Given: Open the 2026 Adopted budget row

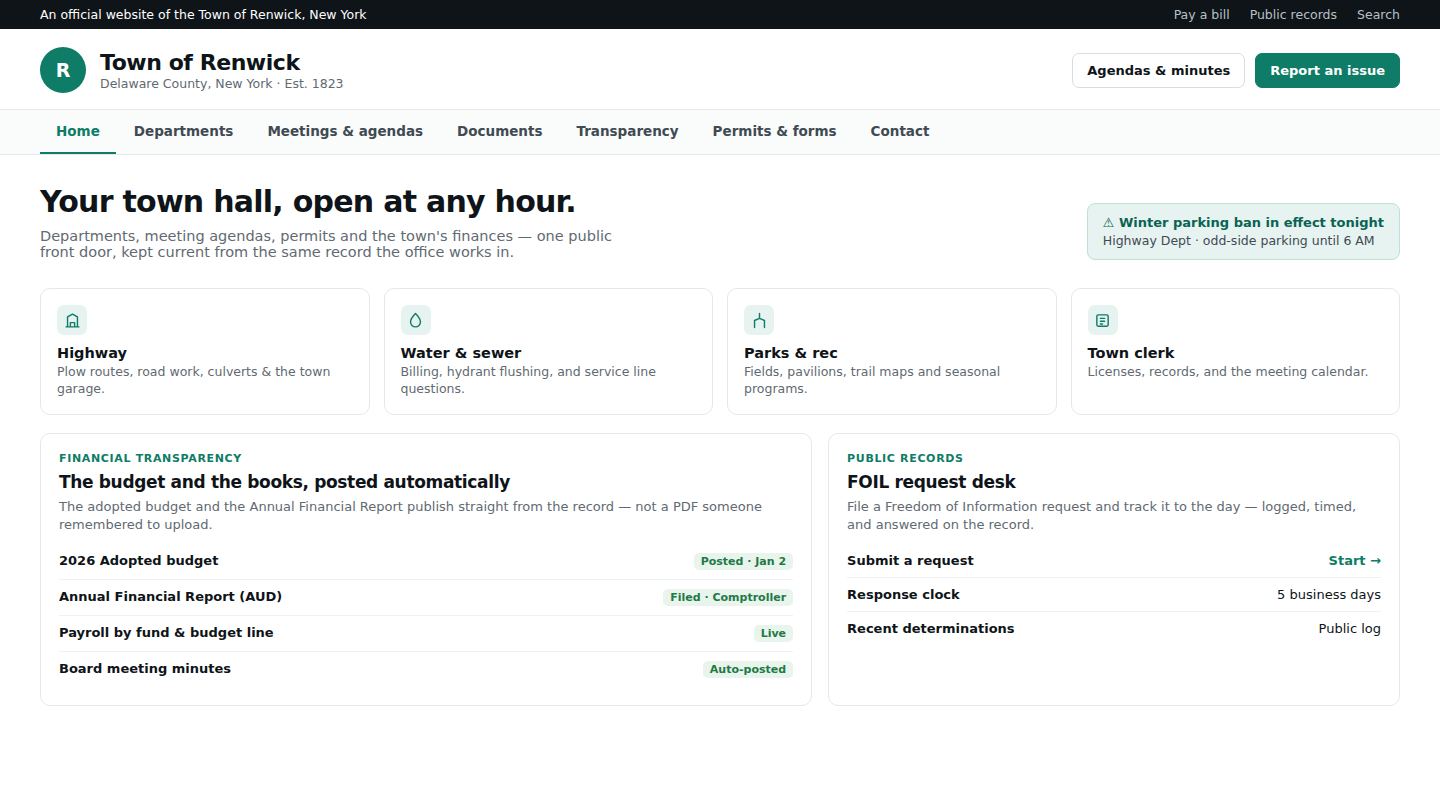Looking at the screenshot, I should tap(426, 561).
